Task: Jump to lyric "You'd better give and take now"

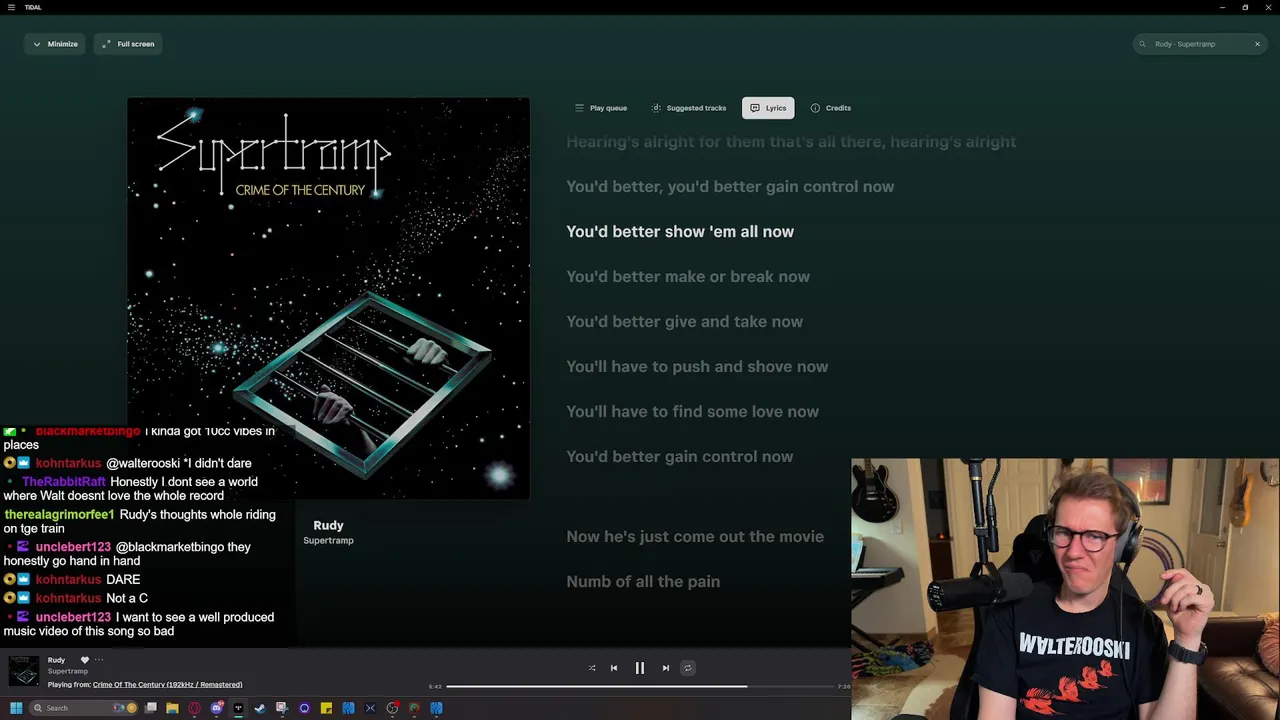Action: (x=685, y=321)
